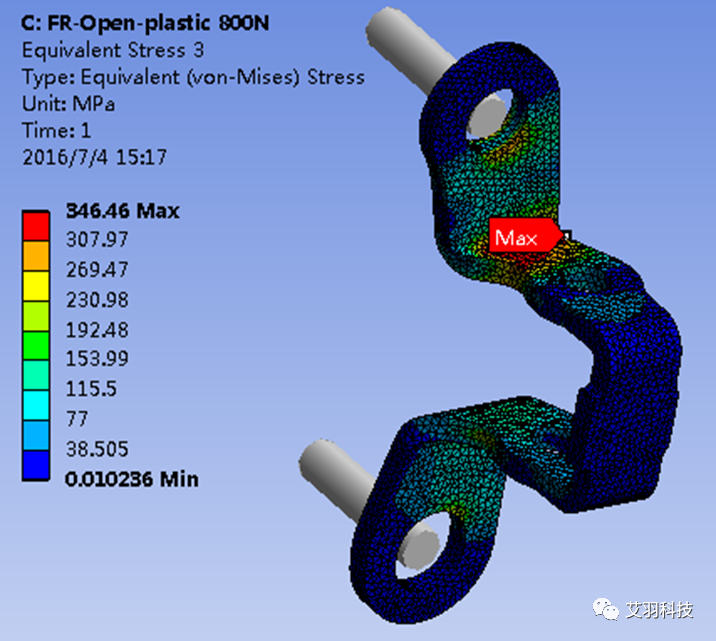The height and width of the screenshot is (641, 716).
Task: Select the '269.47' legend value
Action: pos(97,270)
